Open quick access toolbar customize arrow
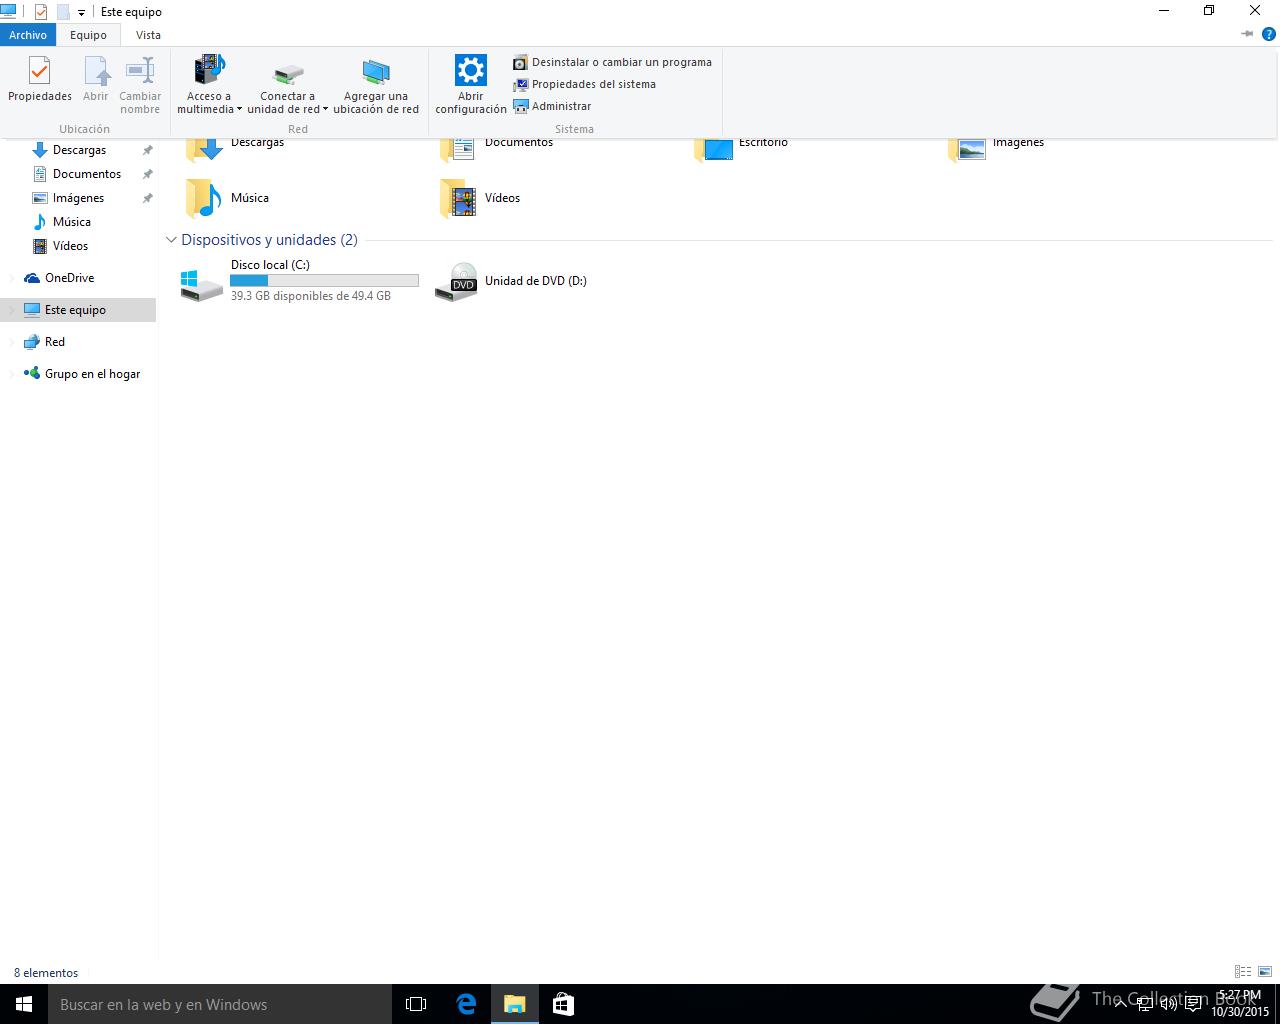The height and width of the screenshot is (1024, 1280). coord(81,12)
